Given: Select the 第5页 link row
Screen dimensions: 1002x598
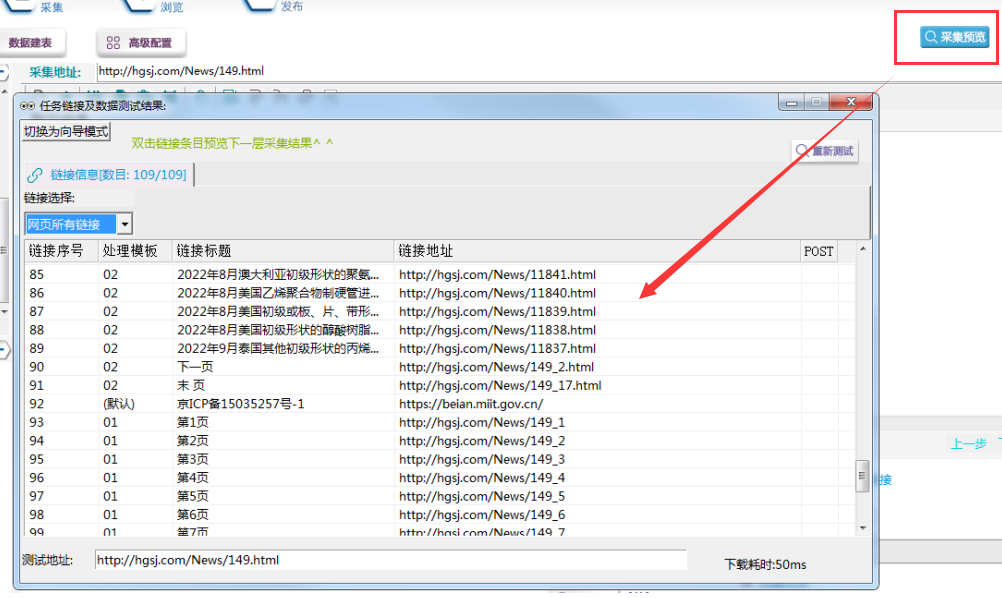Looking at the screenshot, I should (440, 497).
